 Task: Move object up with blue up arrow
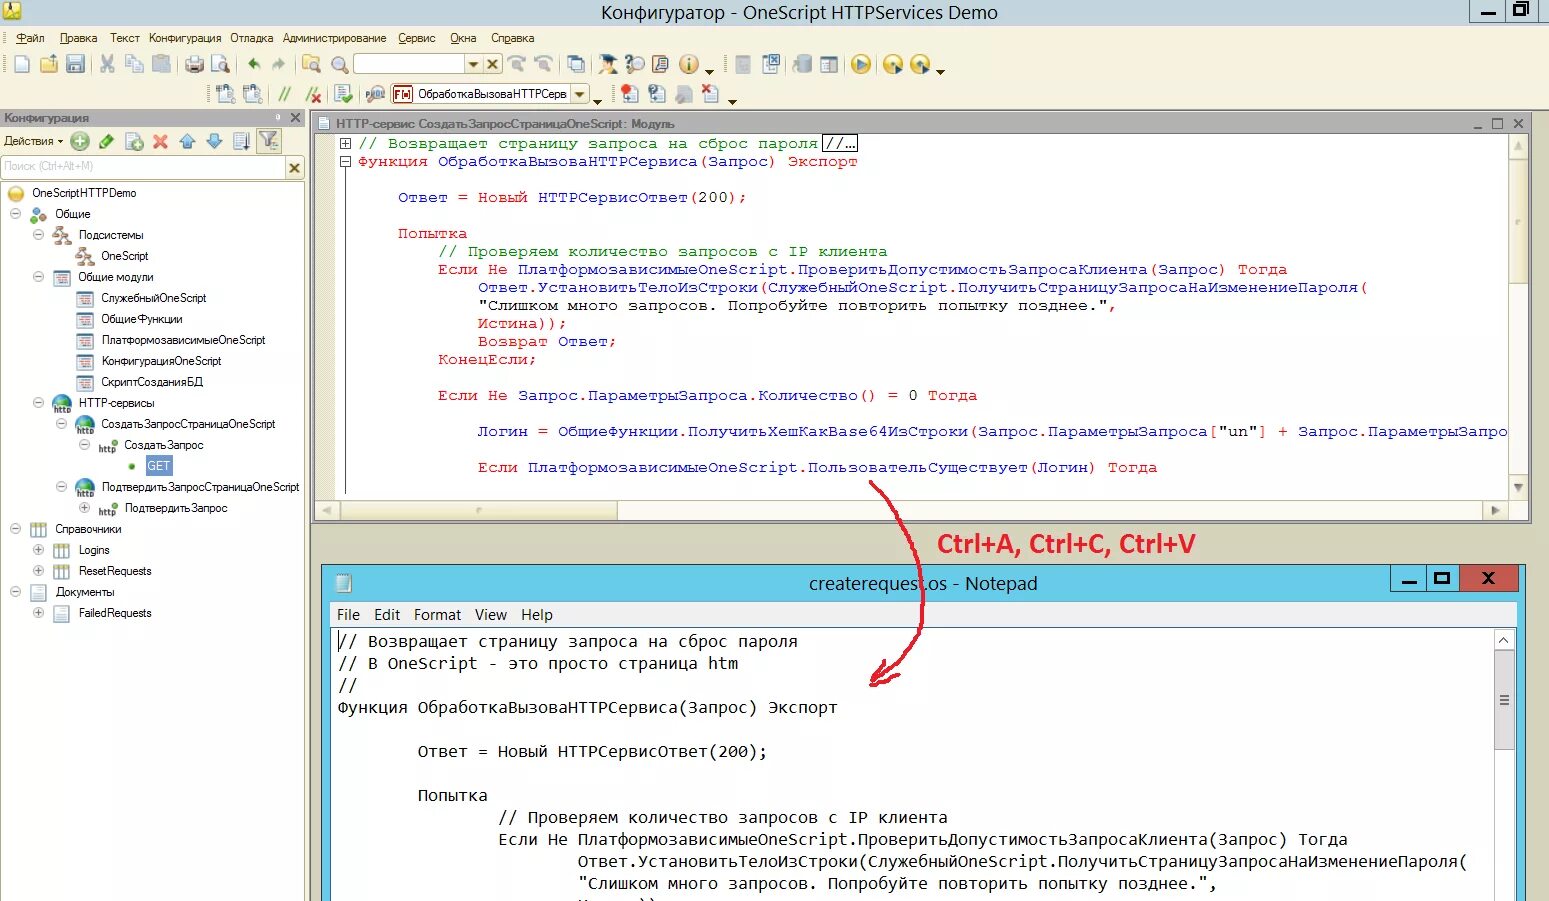coord(187,141)
